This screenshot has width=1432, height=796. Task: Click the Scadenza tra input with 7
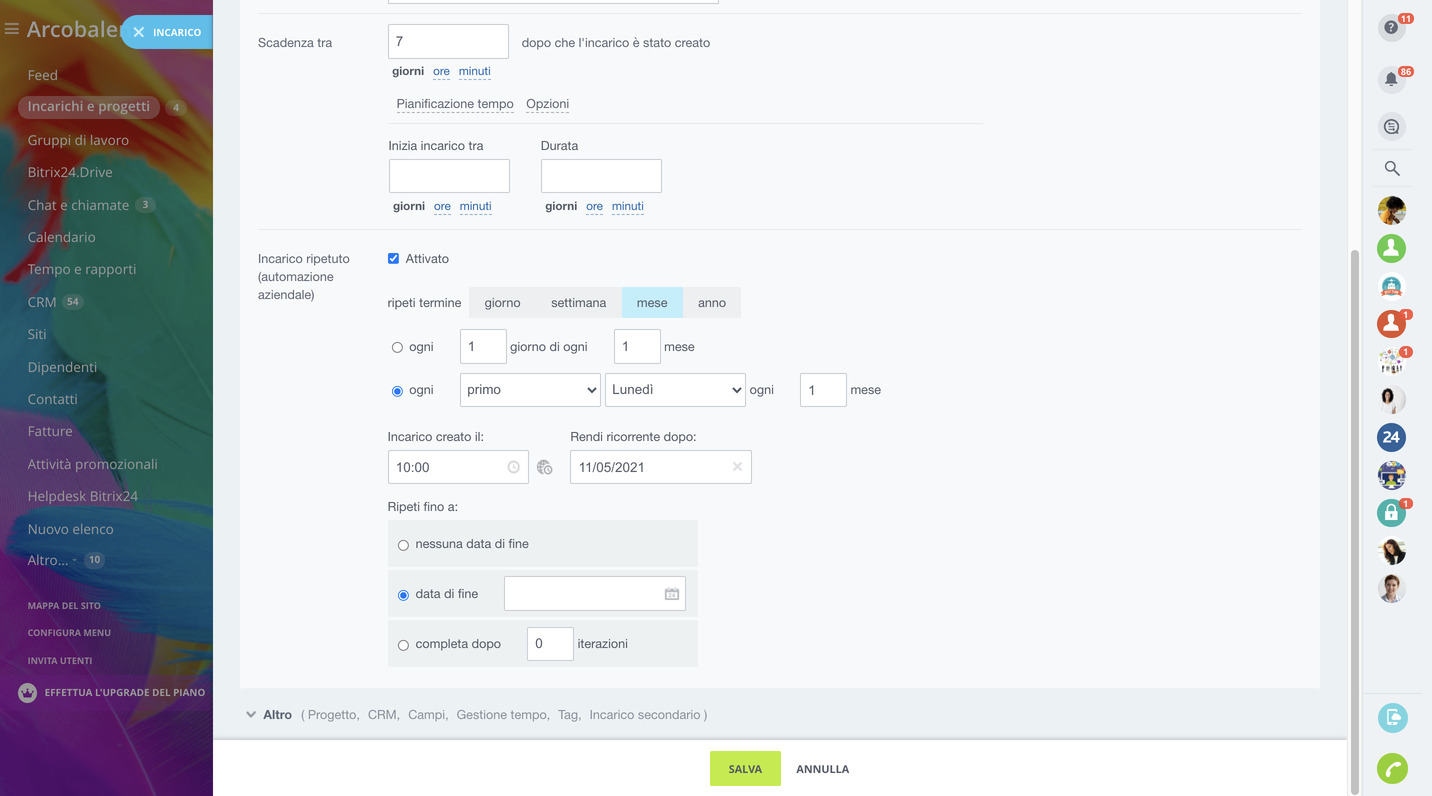click(448, 41)
